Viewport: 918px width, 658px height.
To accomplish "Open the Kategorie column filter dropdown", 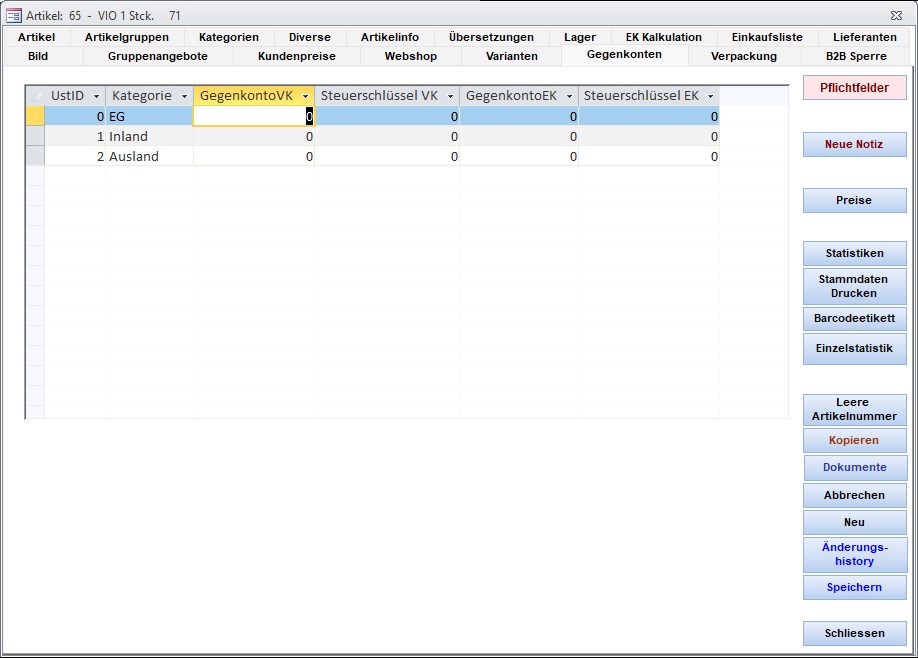I will click(x=183, y=96).
